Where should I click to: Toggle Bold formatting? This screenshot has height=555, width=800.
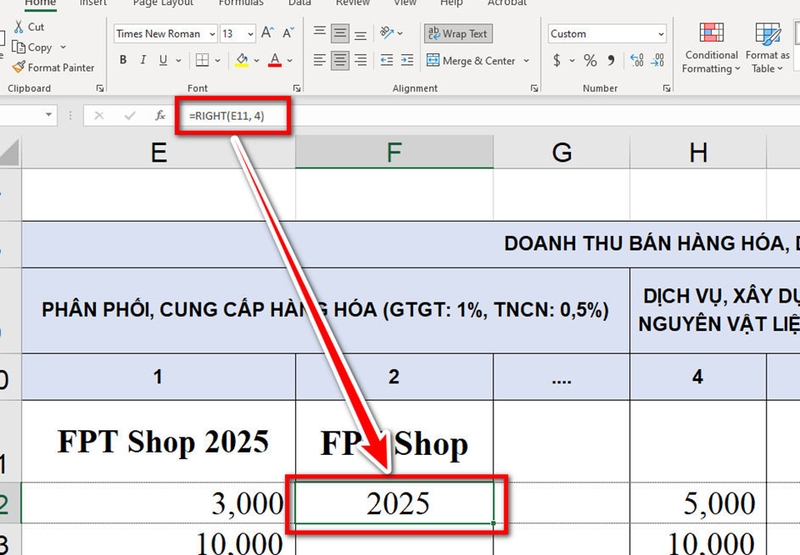(123, 60)
